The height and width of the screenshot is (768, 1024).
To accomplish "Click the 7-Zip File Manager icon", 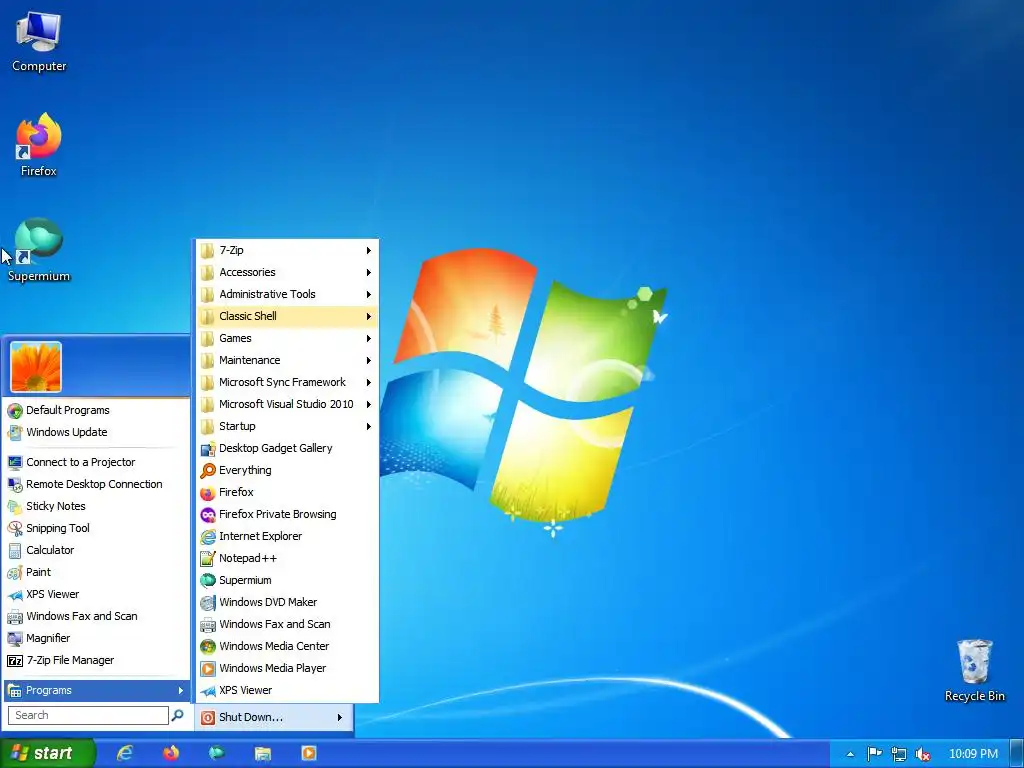I will (14, 661).
